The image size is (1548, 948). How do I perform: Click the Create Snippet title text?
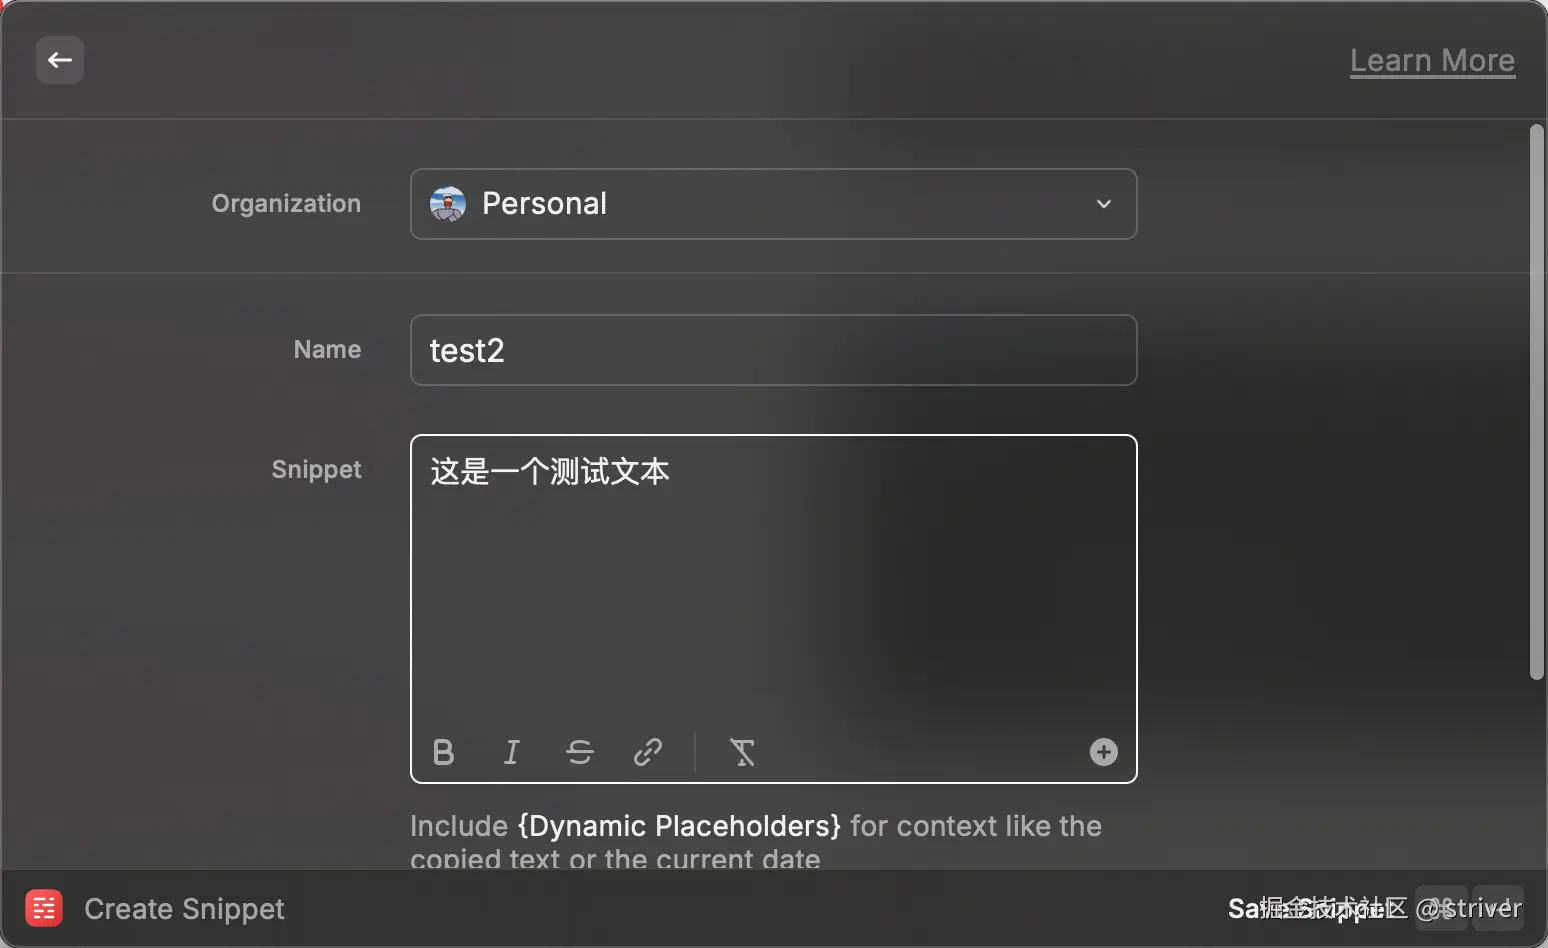(x=184, y=908)
